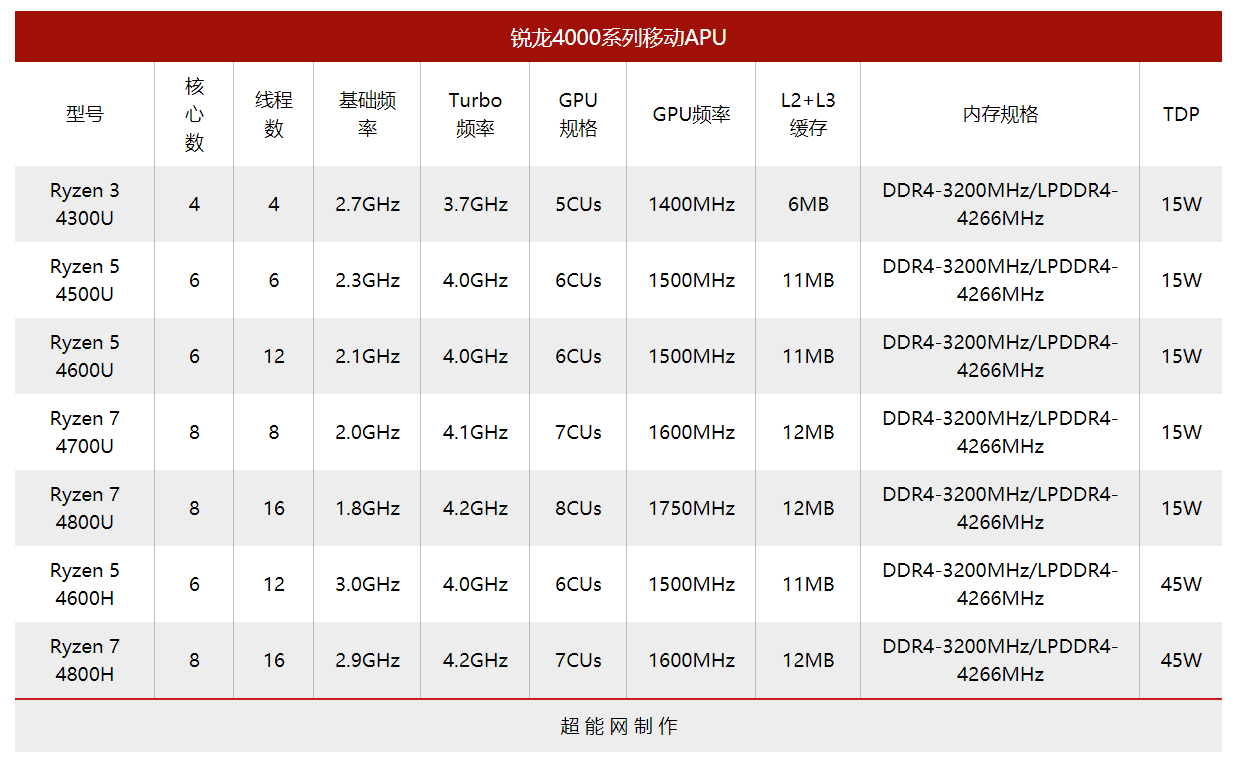Click the Ryzen 5 4600U model cell
Image resolution: width=1238 pixels, height=761 pixels.
click(x=85, y=356)
